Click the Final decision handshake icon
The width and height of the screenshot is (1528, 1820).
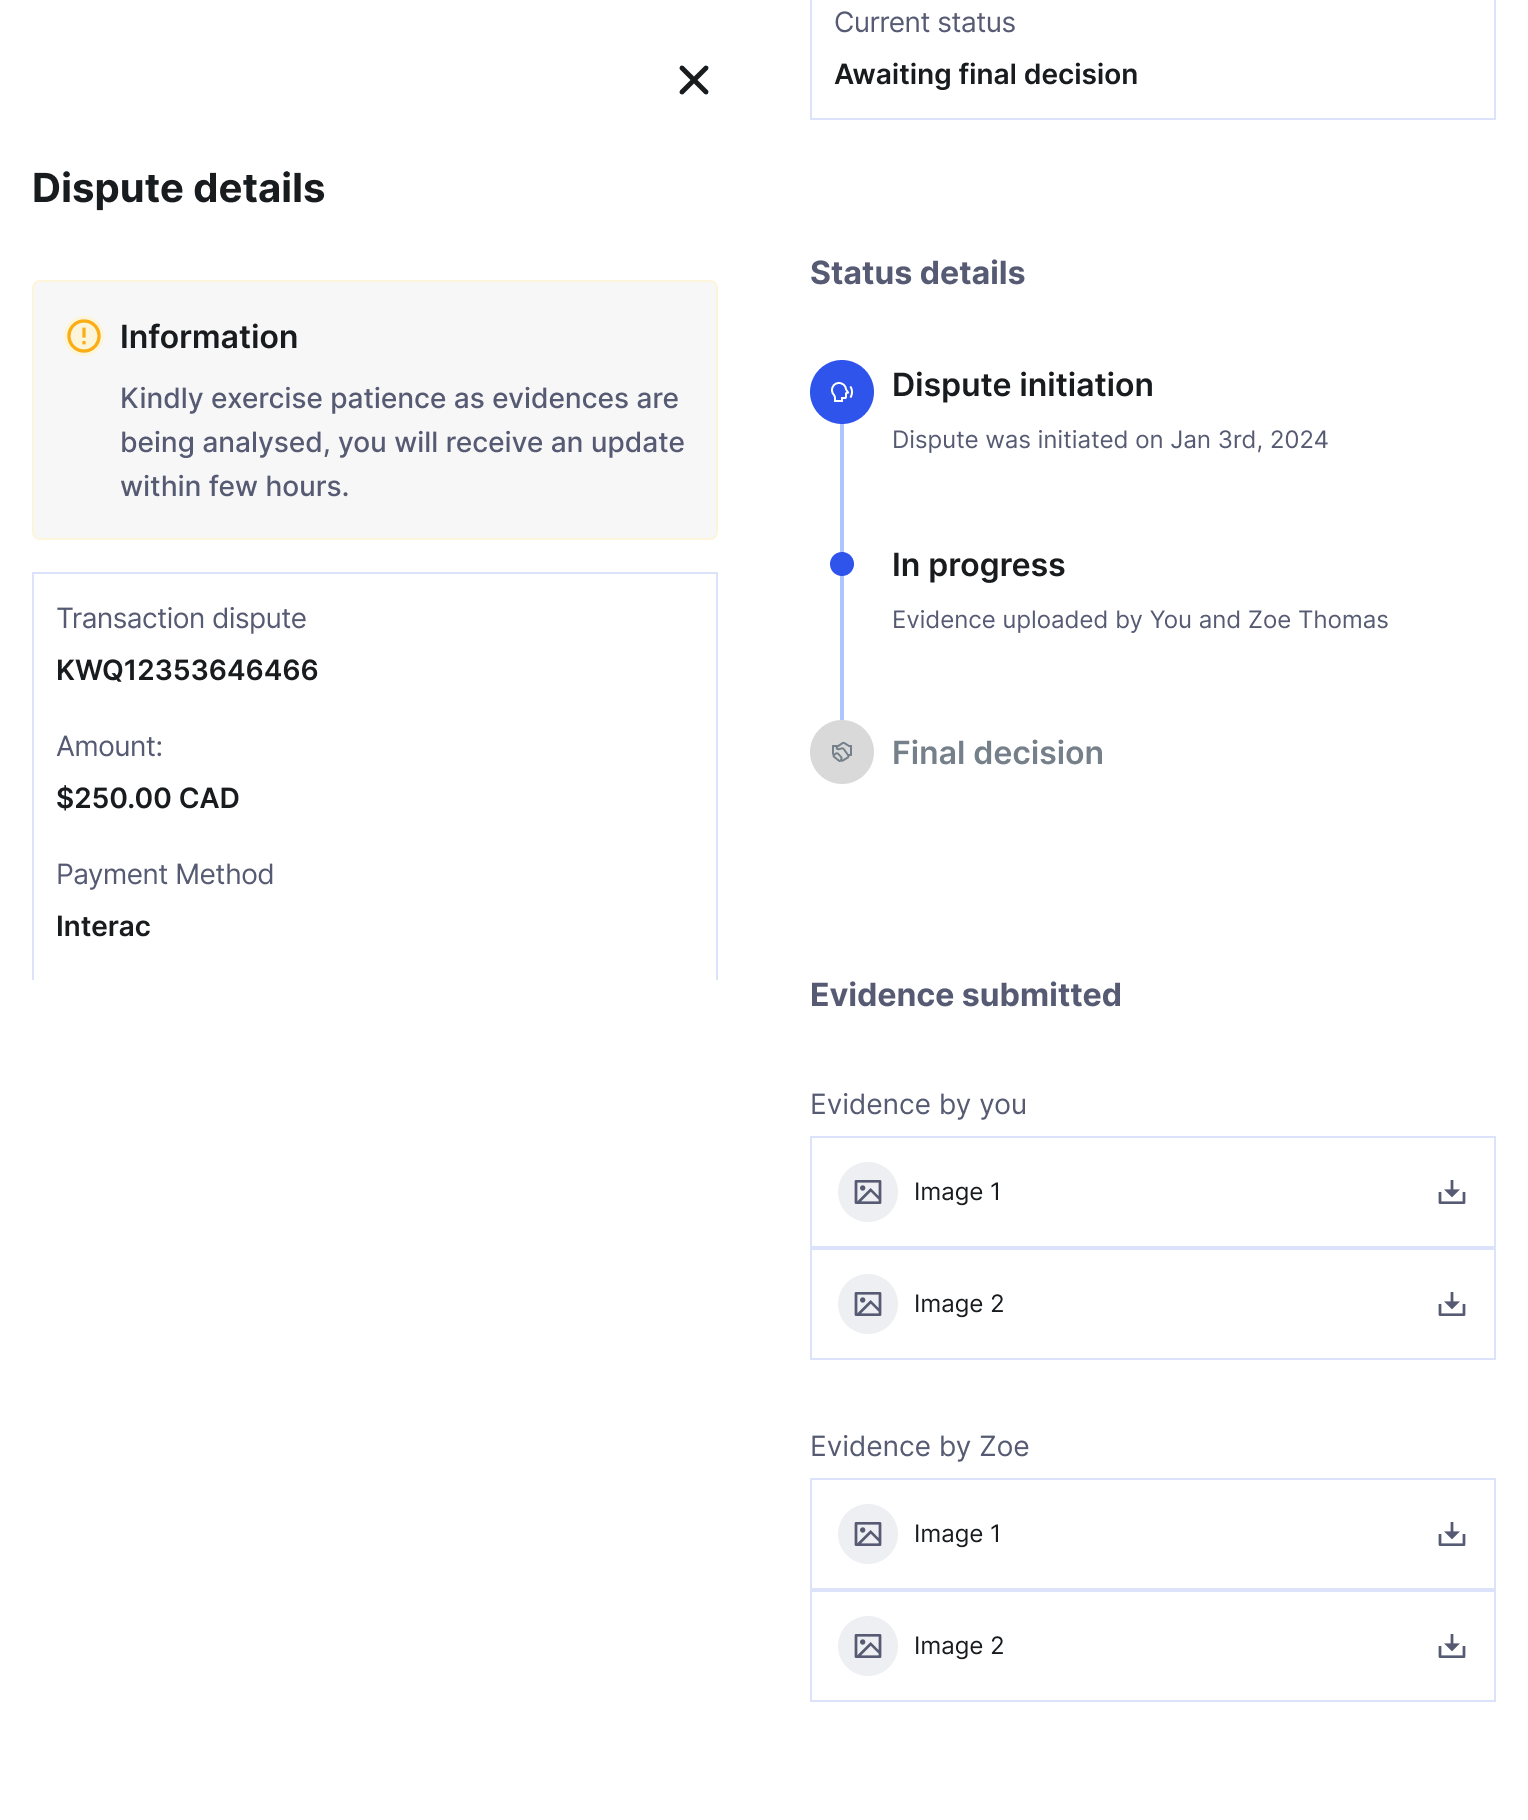[842, 752]
